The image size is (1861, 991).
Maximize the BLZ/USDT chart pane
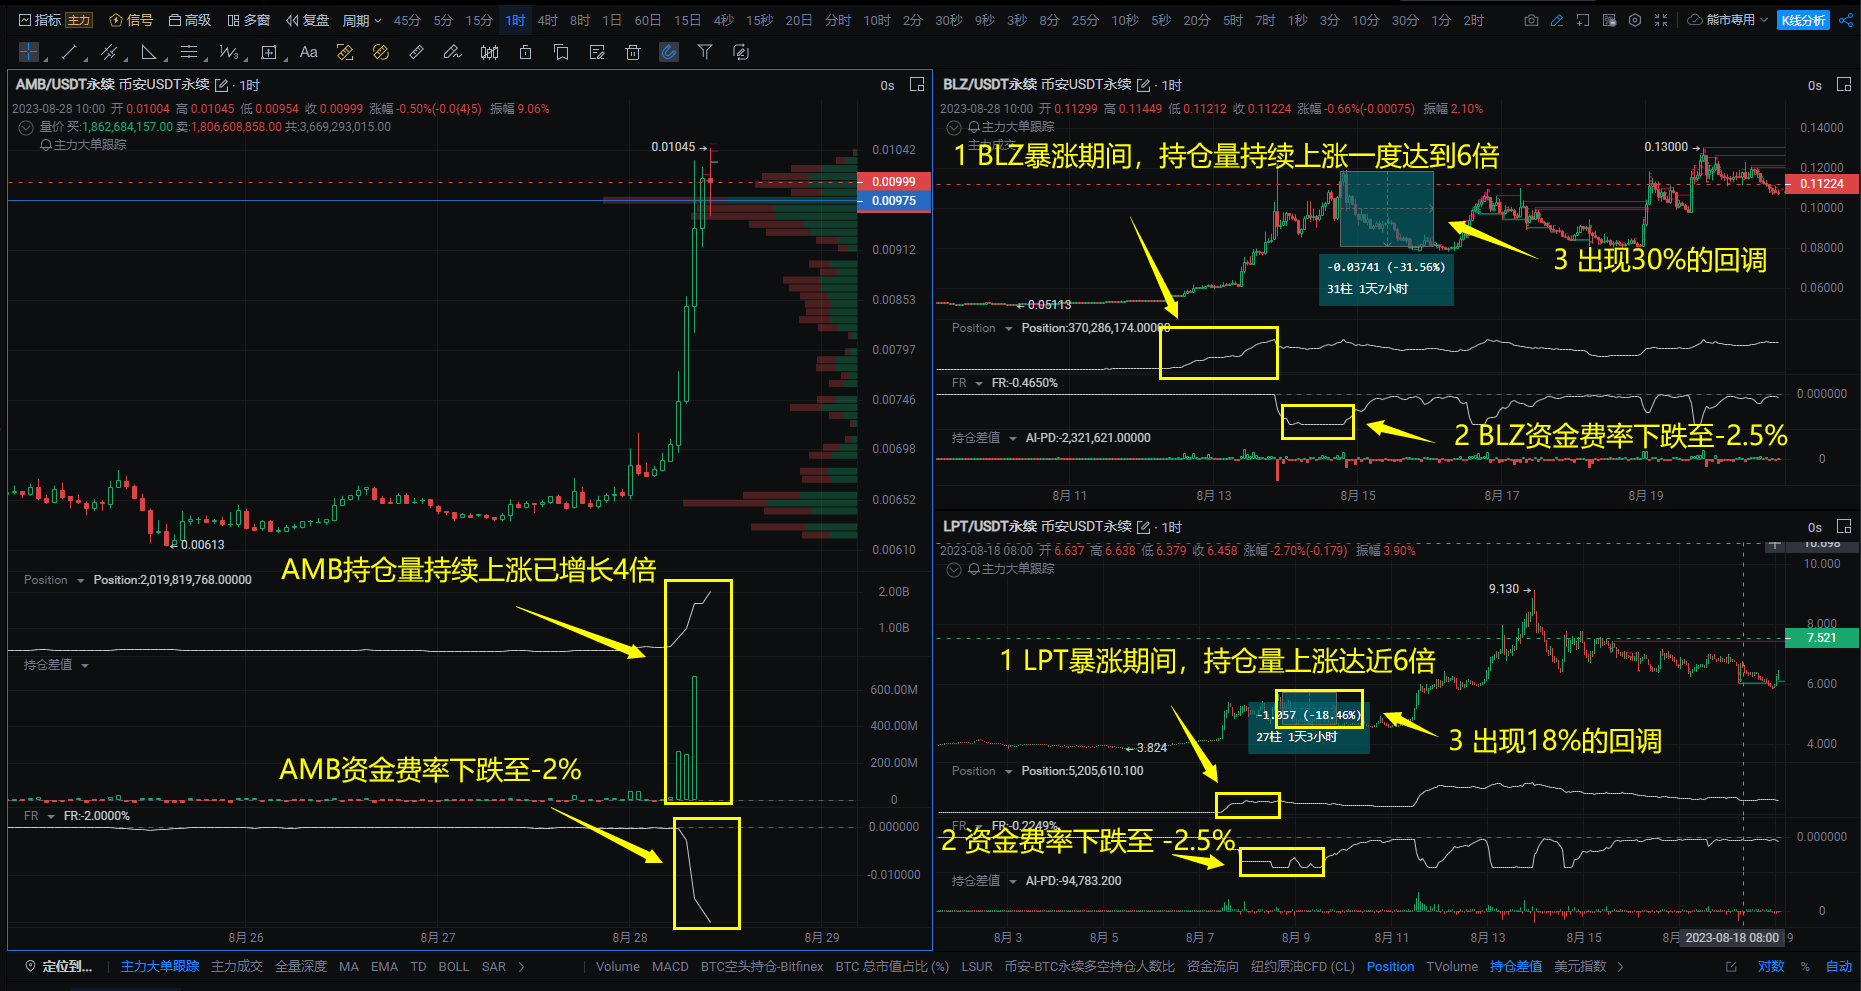1845,85
